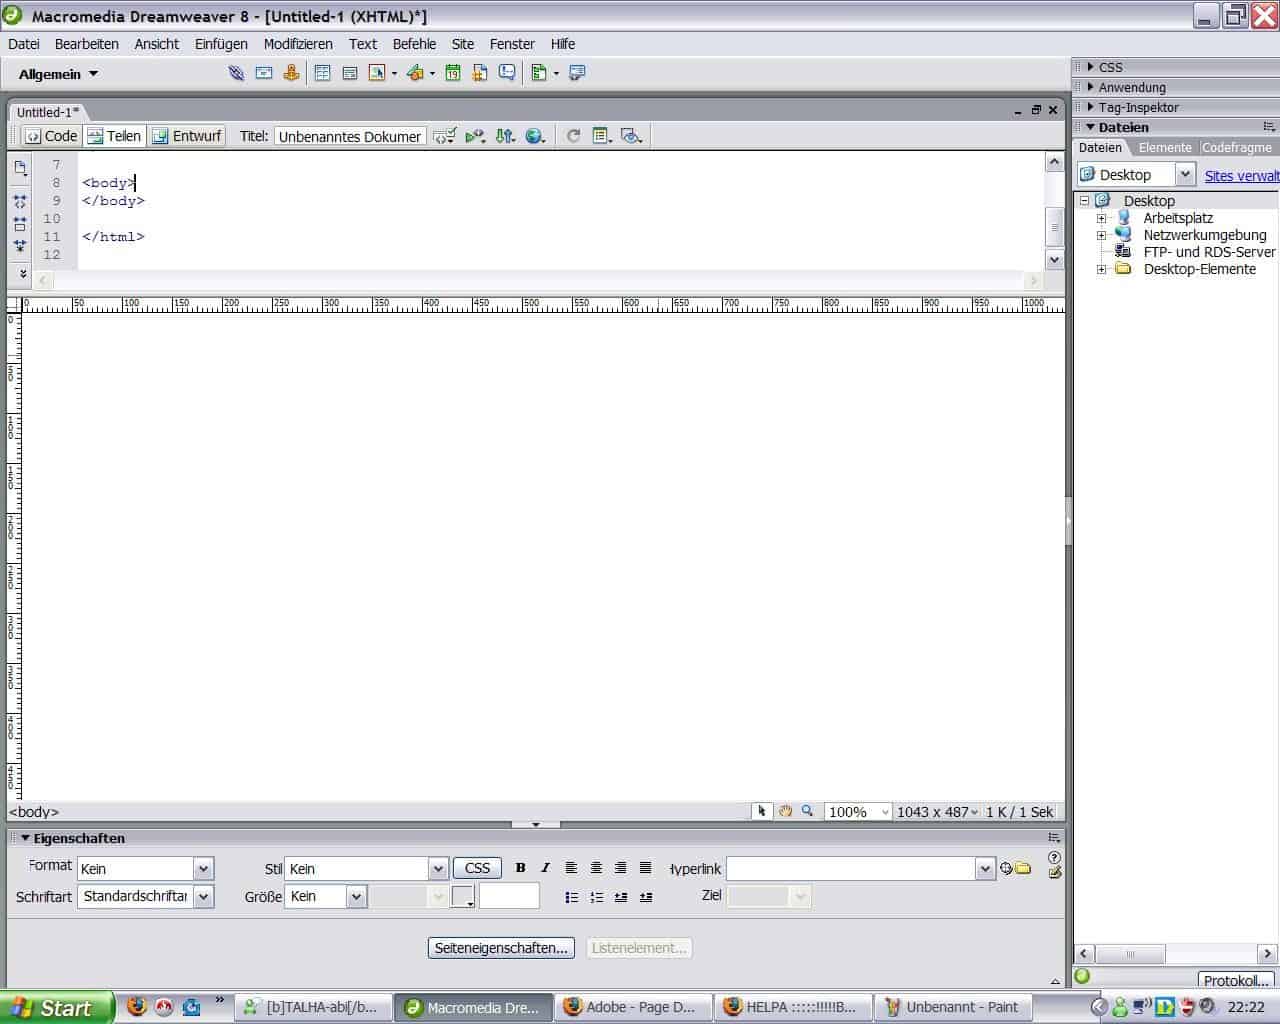Insert the date using the calendar icon

coord(453,73)
